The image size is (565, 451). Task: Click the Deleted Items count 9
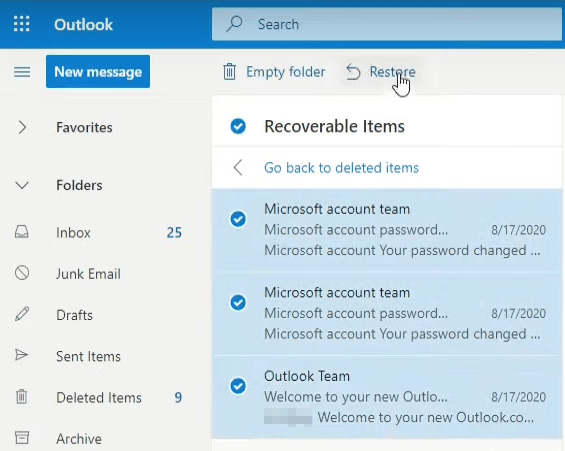[178, 398]
